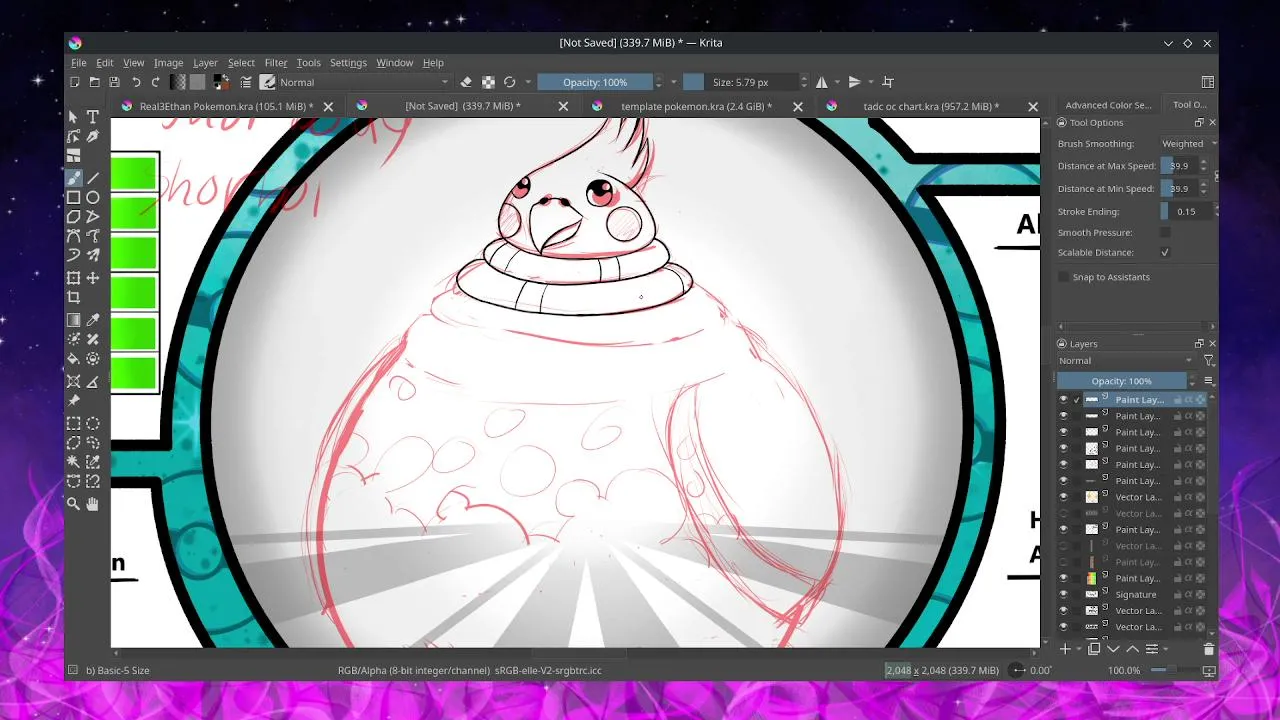The height and width of the screenshot is (720, 1280).
Task: Open the Settings menu
Action: pyautogui.click(x=348, y=63)
